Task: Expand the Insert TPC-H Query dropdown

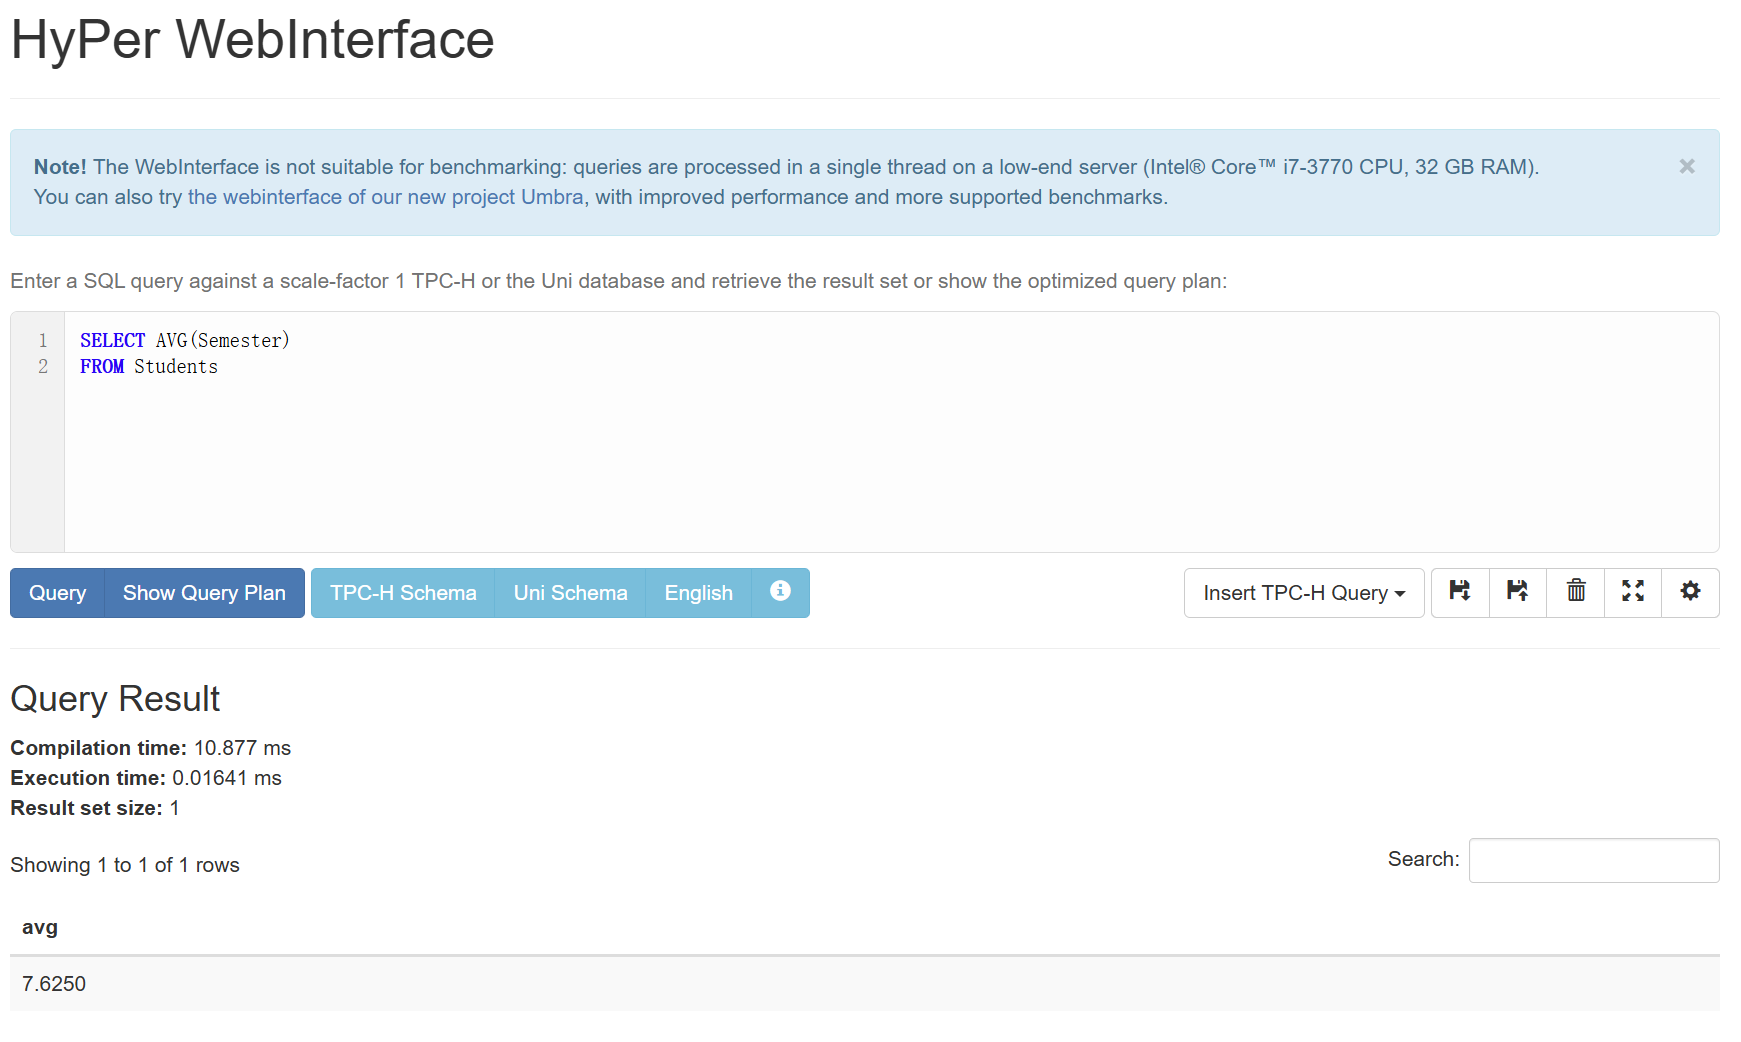Action: pyautogui.click(x=1303, y=593)
